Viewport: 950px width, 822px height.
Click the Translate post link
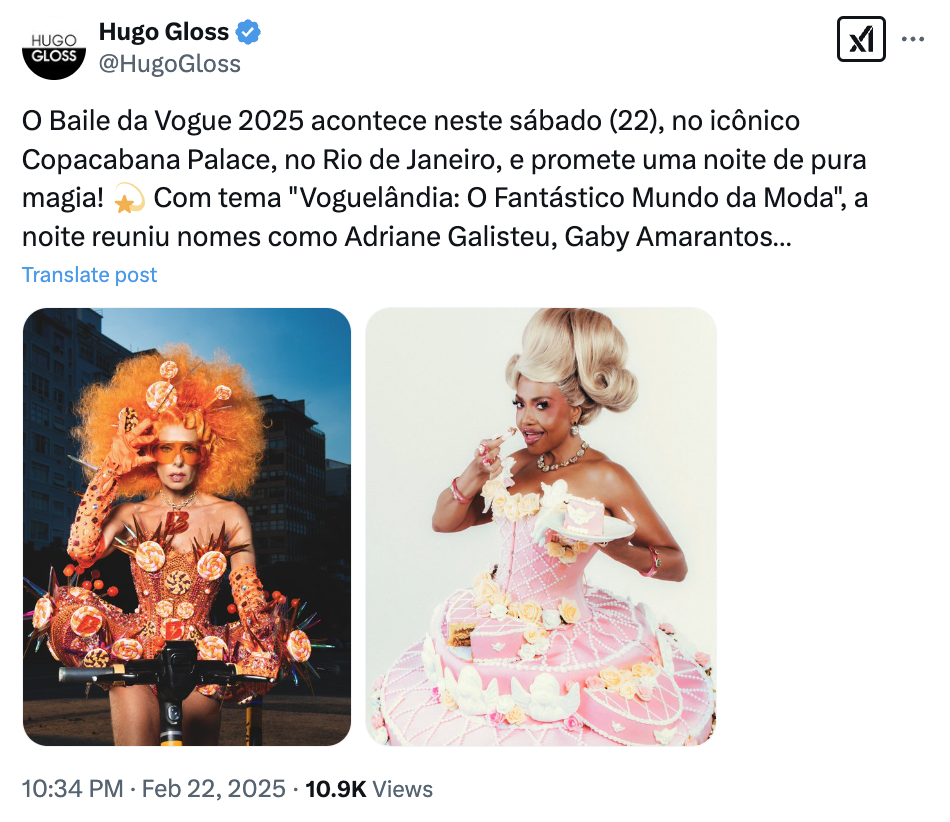(x=90, y=275)
